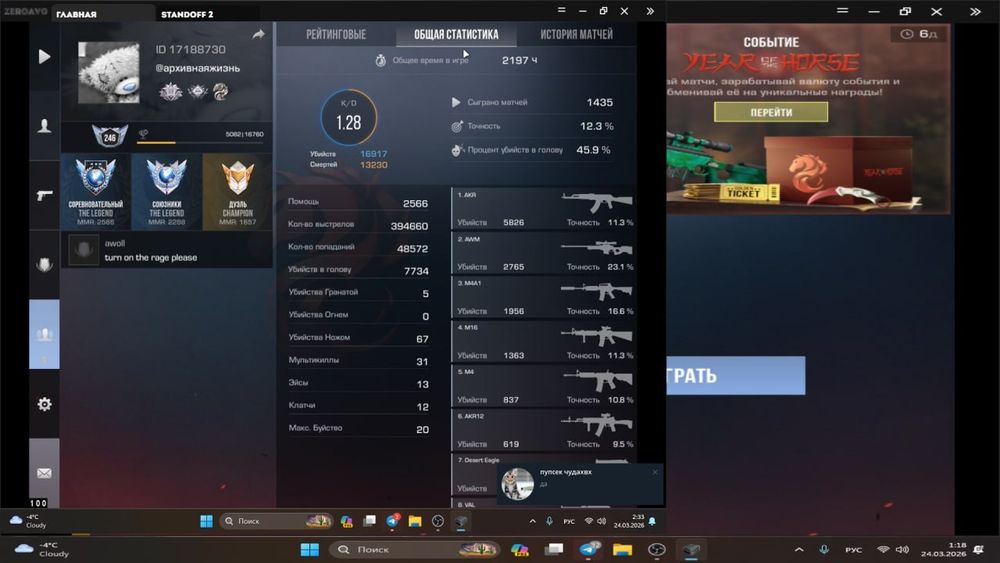This screenshot has width=1000, height=563.
Task: Select the M4A1 weapon stats row
Action: [x=543, y=297]
